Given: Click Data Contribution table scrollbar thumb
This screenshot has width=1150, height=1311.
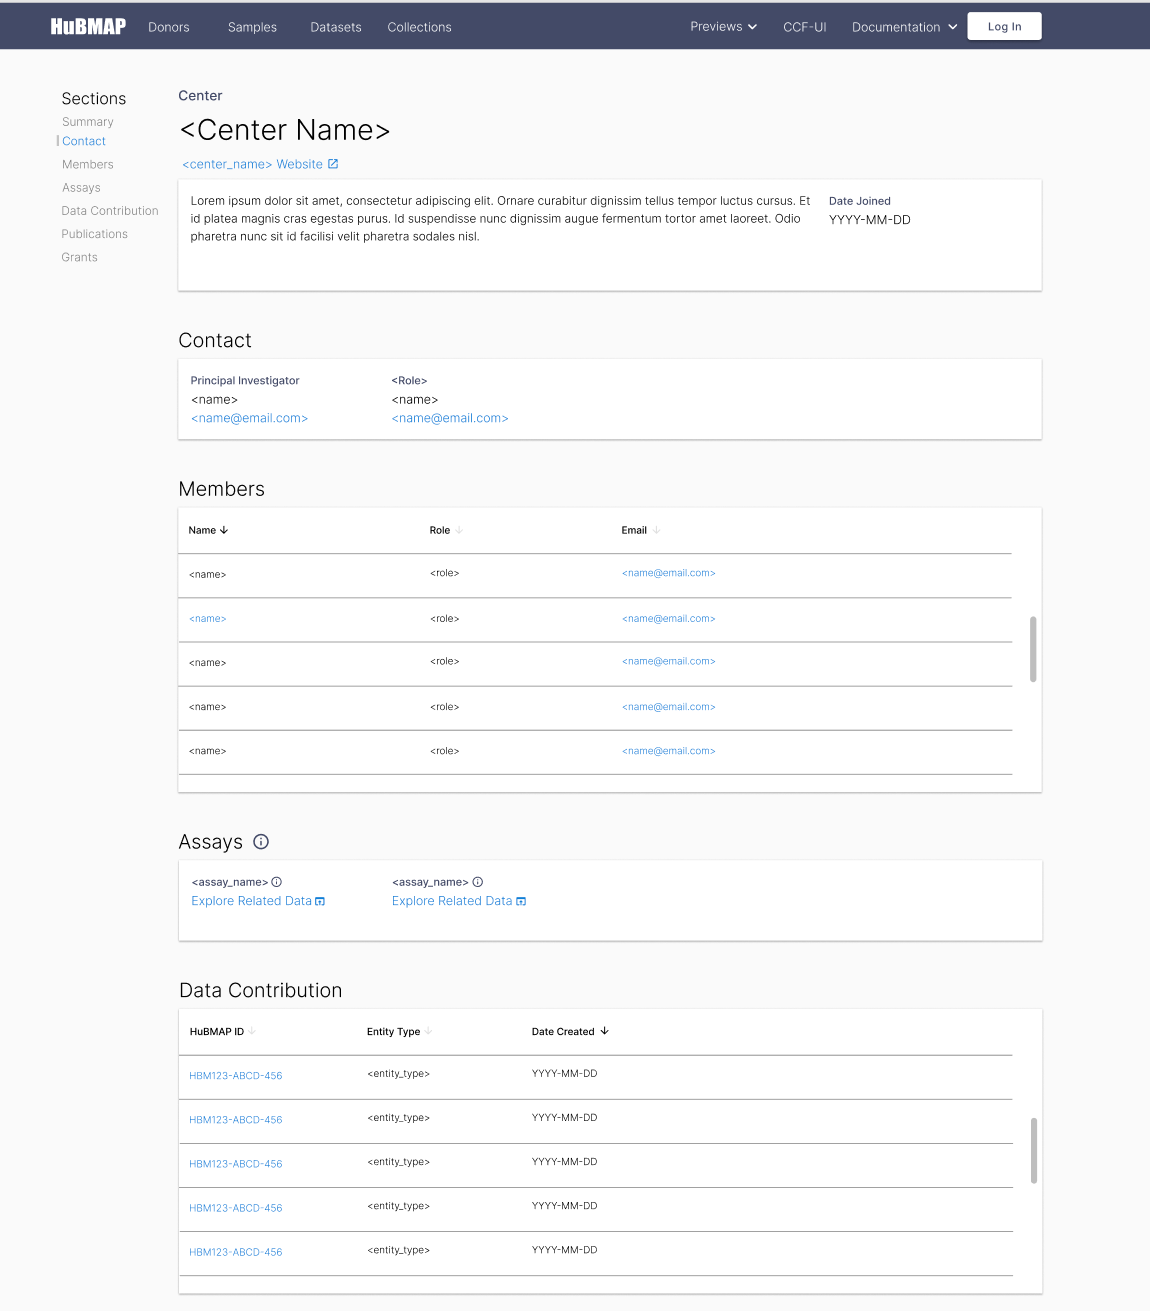Looking at the screenshot, I should (1033, 1150).
